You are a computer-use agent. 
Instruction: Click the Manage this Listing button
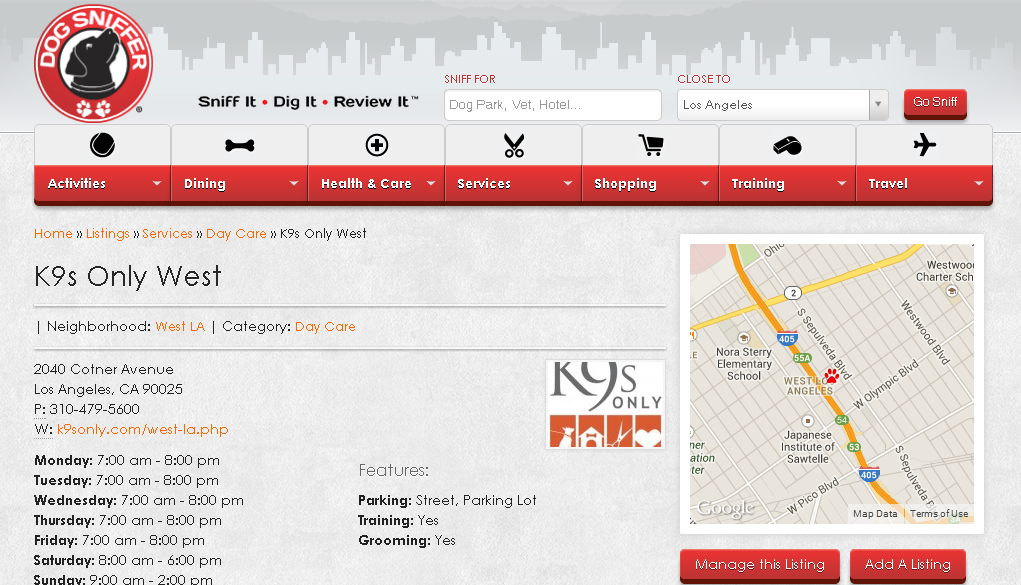click(x=760, y=565)
